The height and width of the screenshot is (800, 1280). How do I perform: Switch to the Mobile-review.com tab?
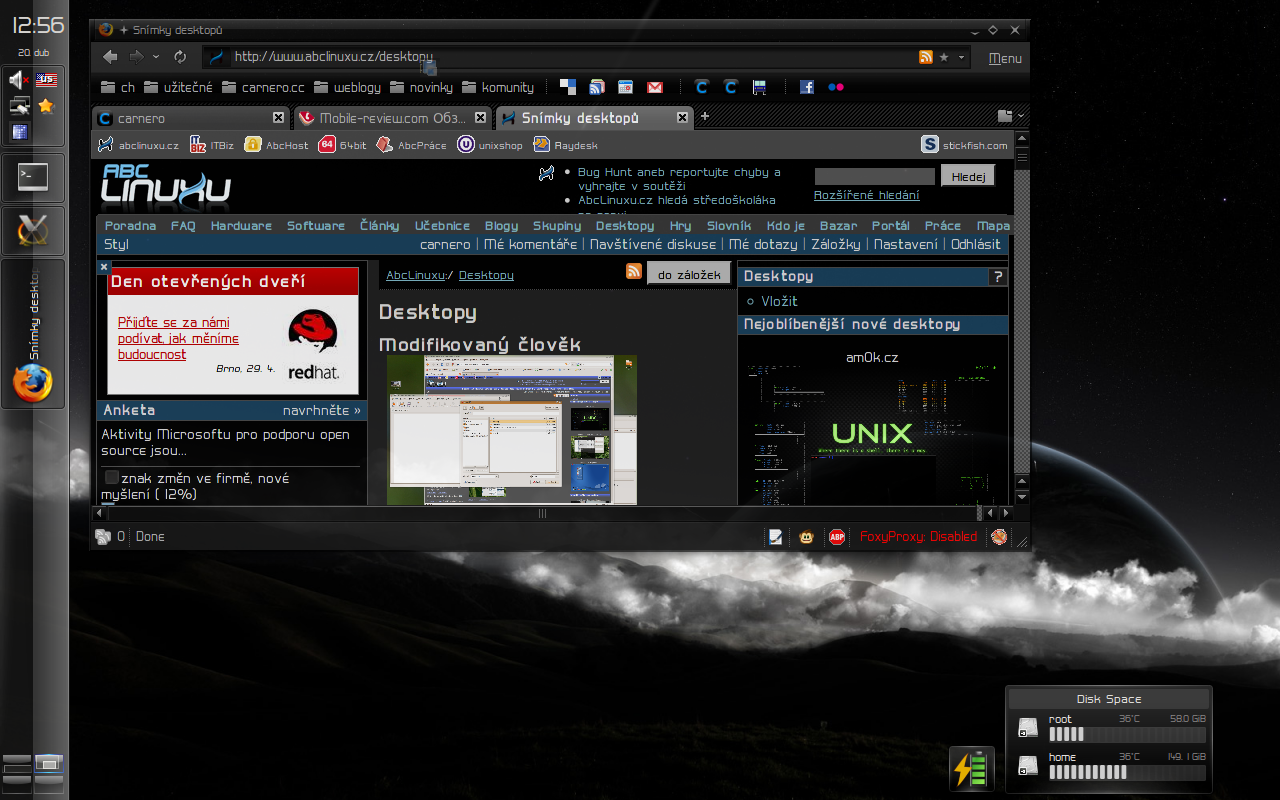coord(392,118)
